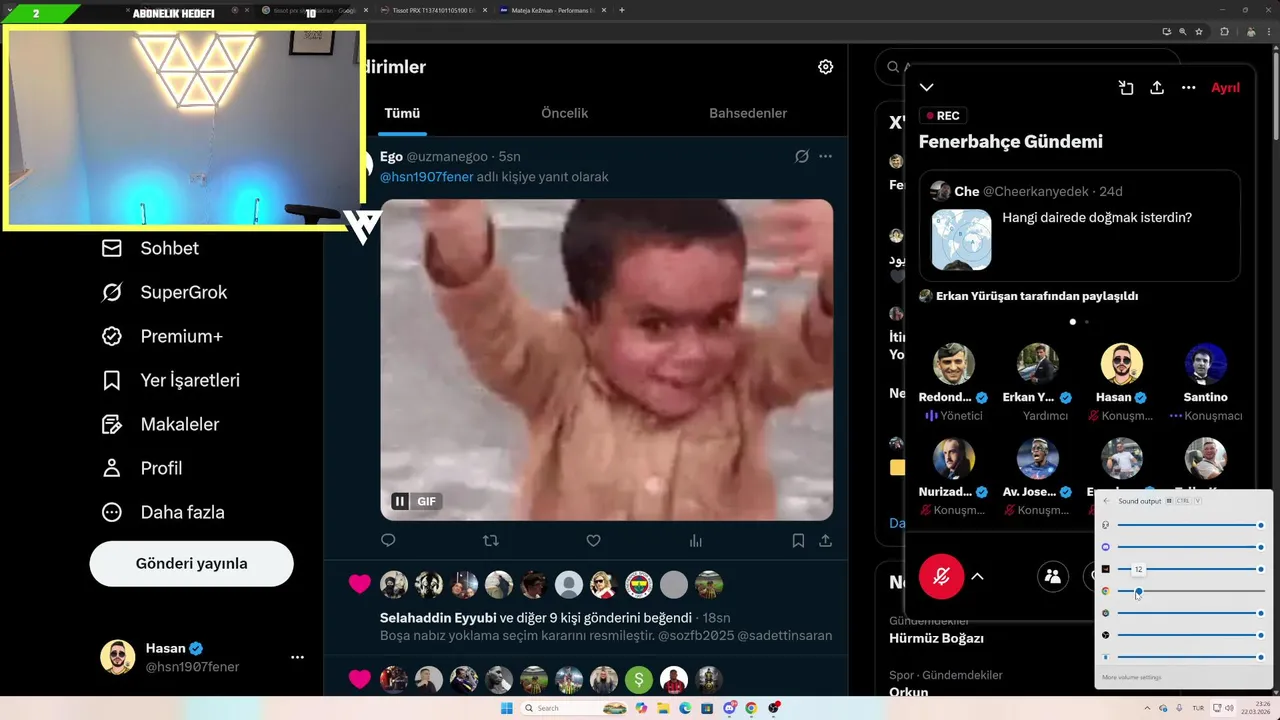Open Orkun trending topic
The height and width of the screenshot is (720, 1280).
(x=909, y=692)
